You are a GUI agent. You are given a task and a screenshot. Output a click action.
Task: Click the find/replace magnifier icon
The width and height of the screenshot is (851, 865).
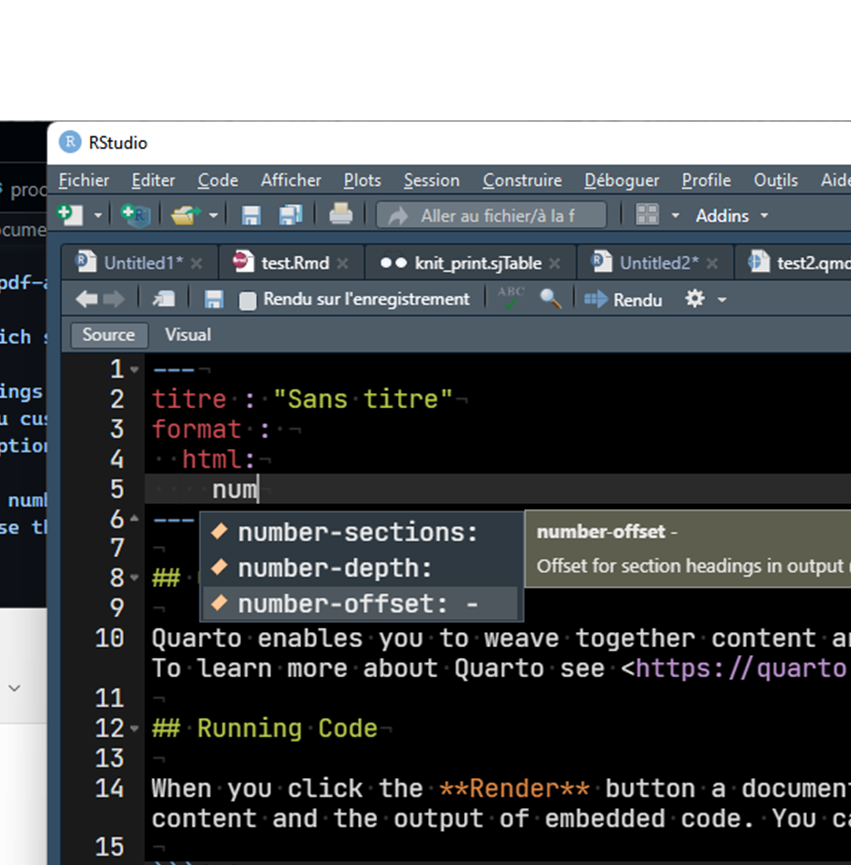(x=550, y=299)
